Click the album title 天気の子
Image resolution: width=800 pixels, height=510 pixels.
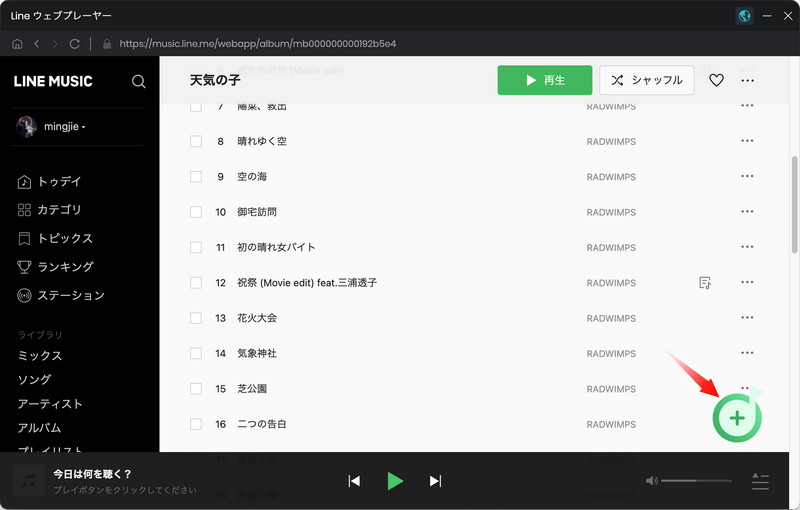215,80
